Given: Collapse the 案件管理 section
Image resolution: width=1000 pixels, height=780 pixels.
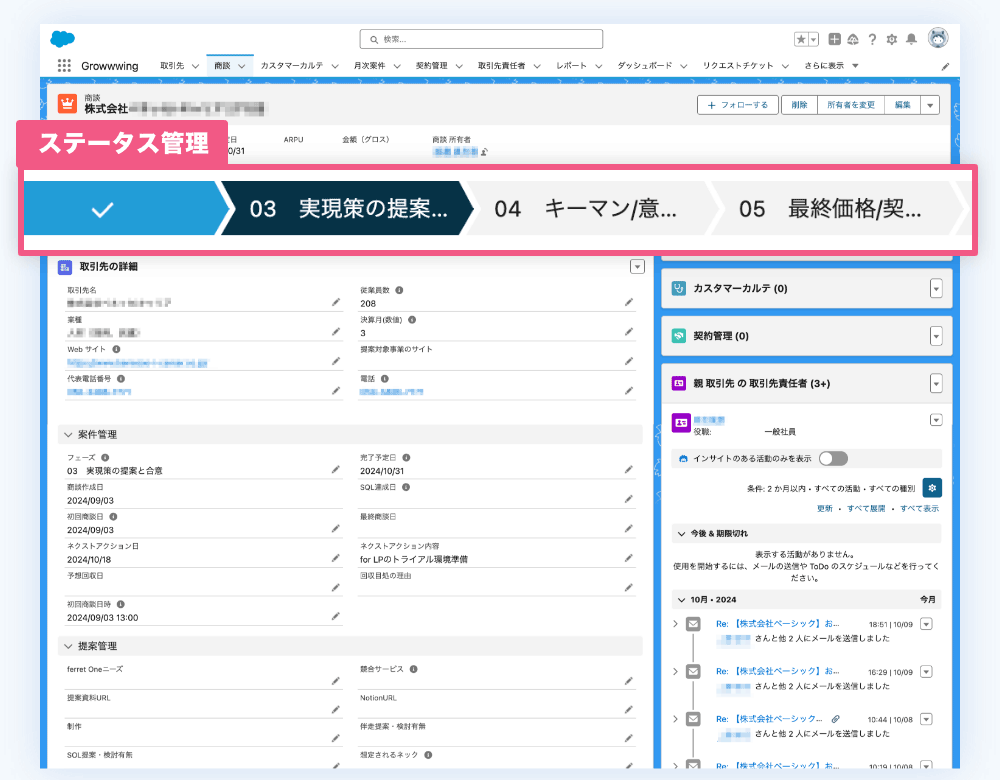Looking at the screenshot, I should [68, 435].
